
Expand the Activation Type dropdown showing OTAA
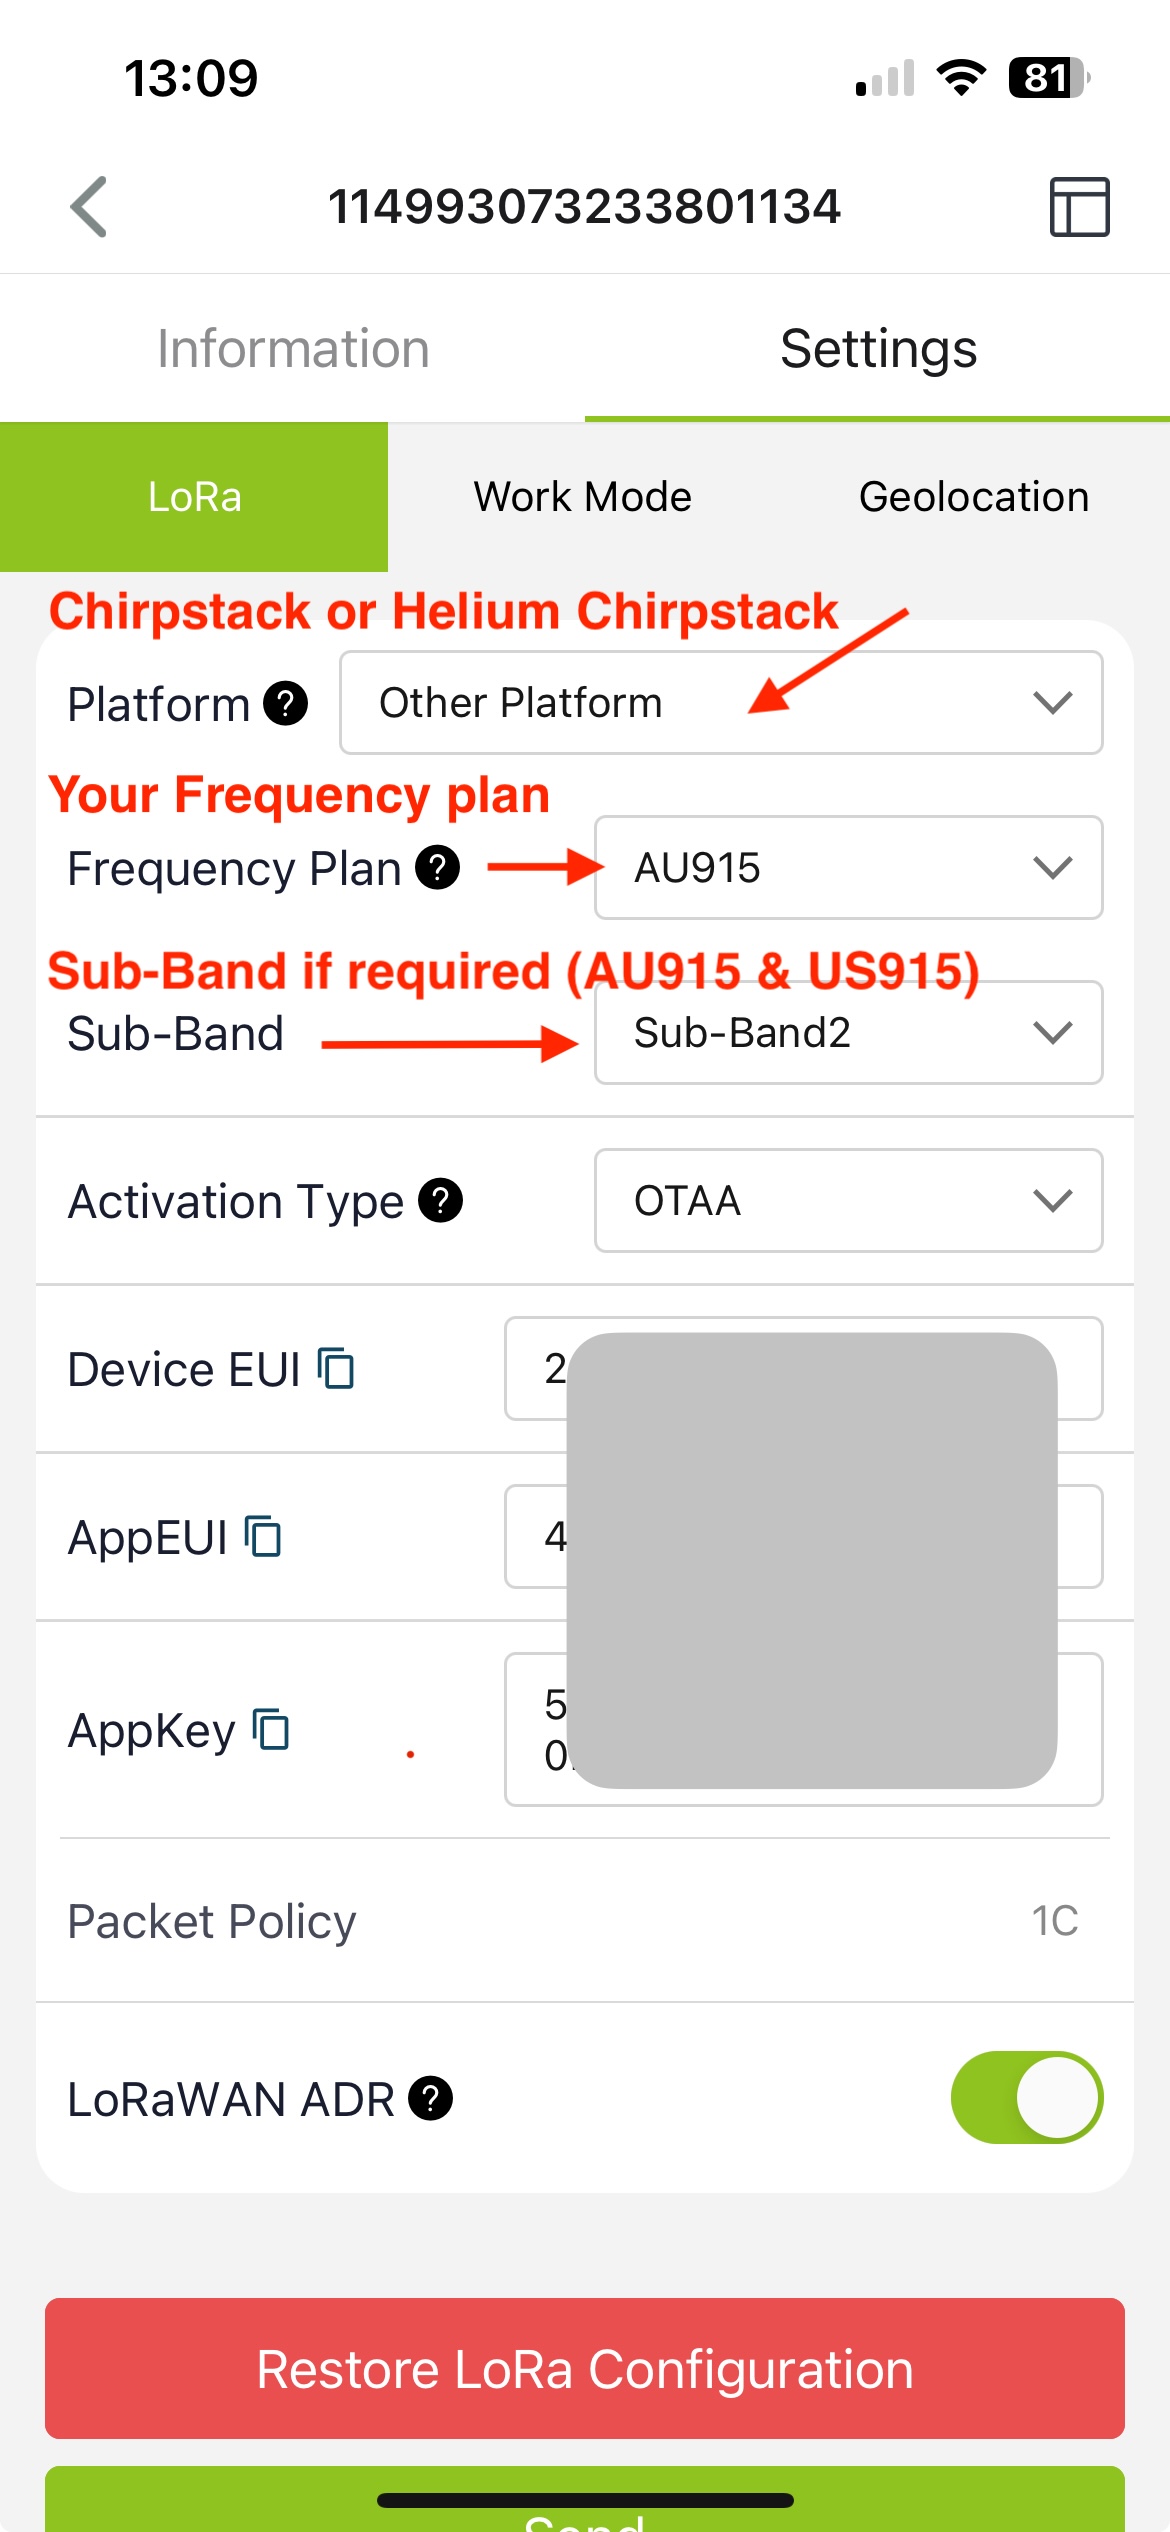pos(849,1200)
